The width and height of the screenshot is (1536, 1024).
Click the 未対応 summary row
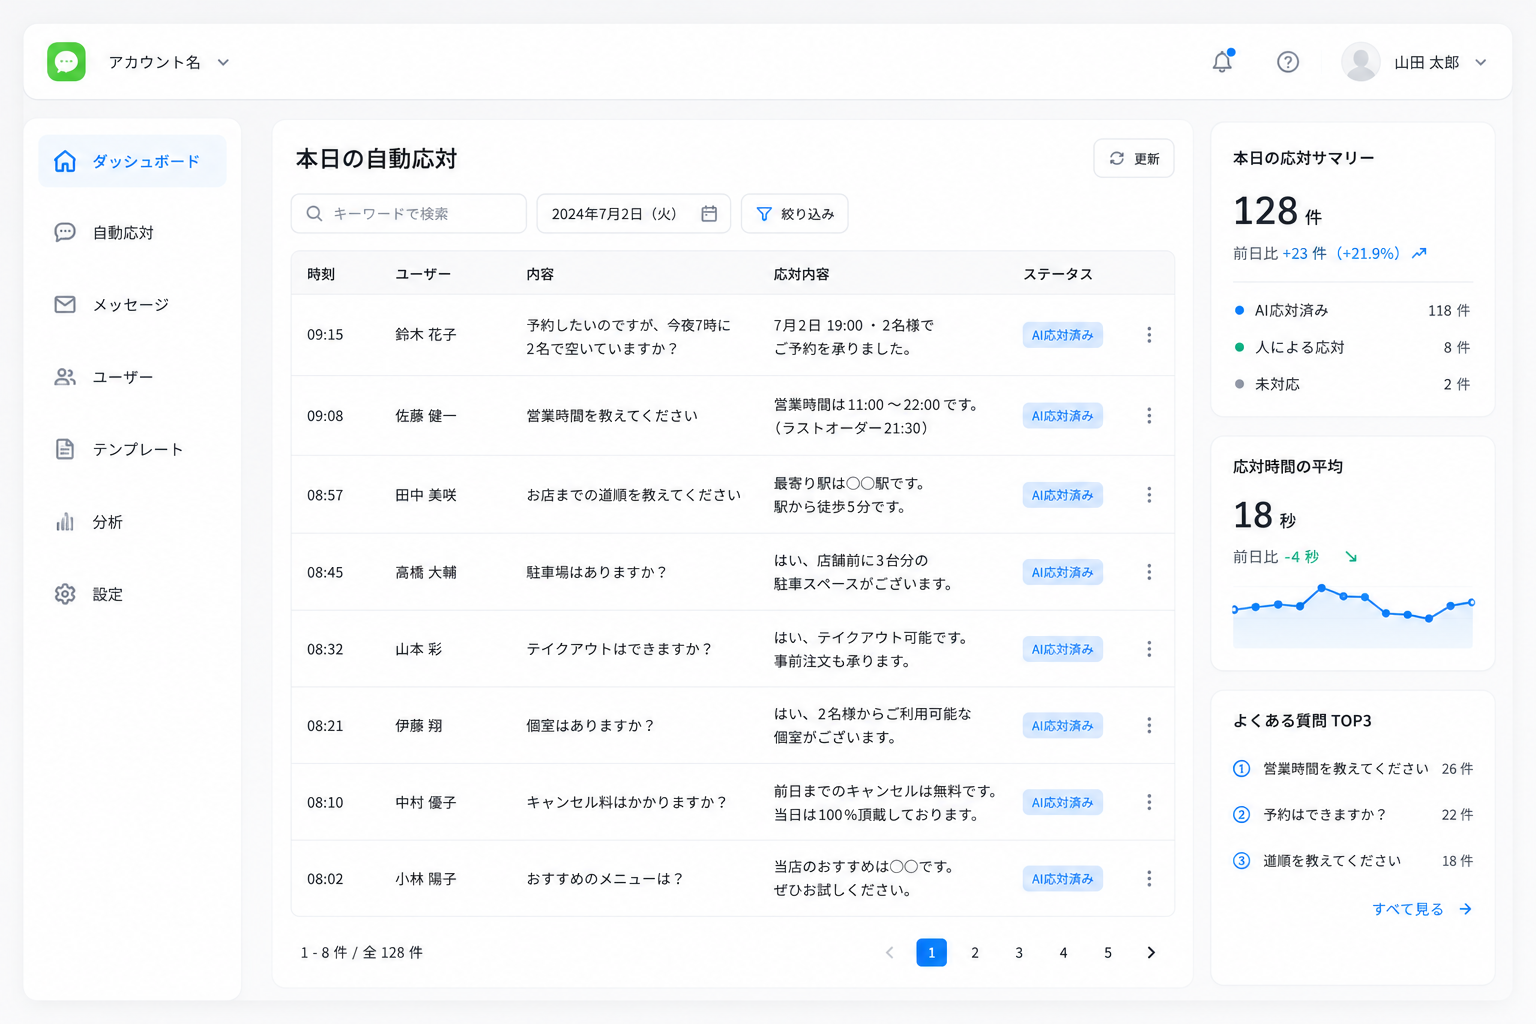[x=1352, y=384]
